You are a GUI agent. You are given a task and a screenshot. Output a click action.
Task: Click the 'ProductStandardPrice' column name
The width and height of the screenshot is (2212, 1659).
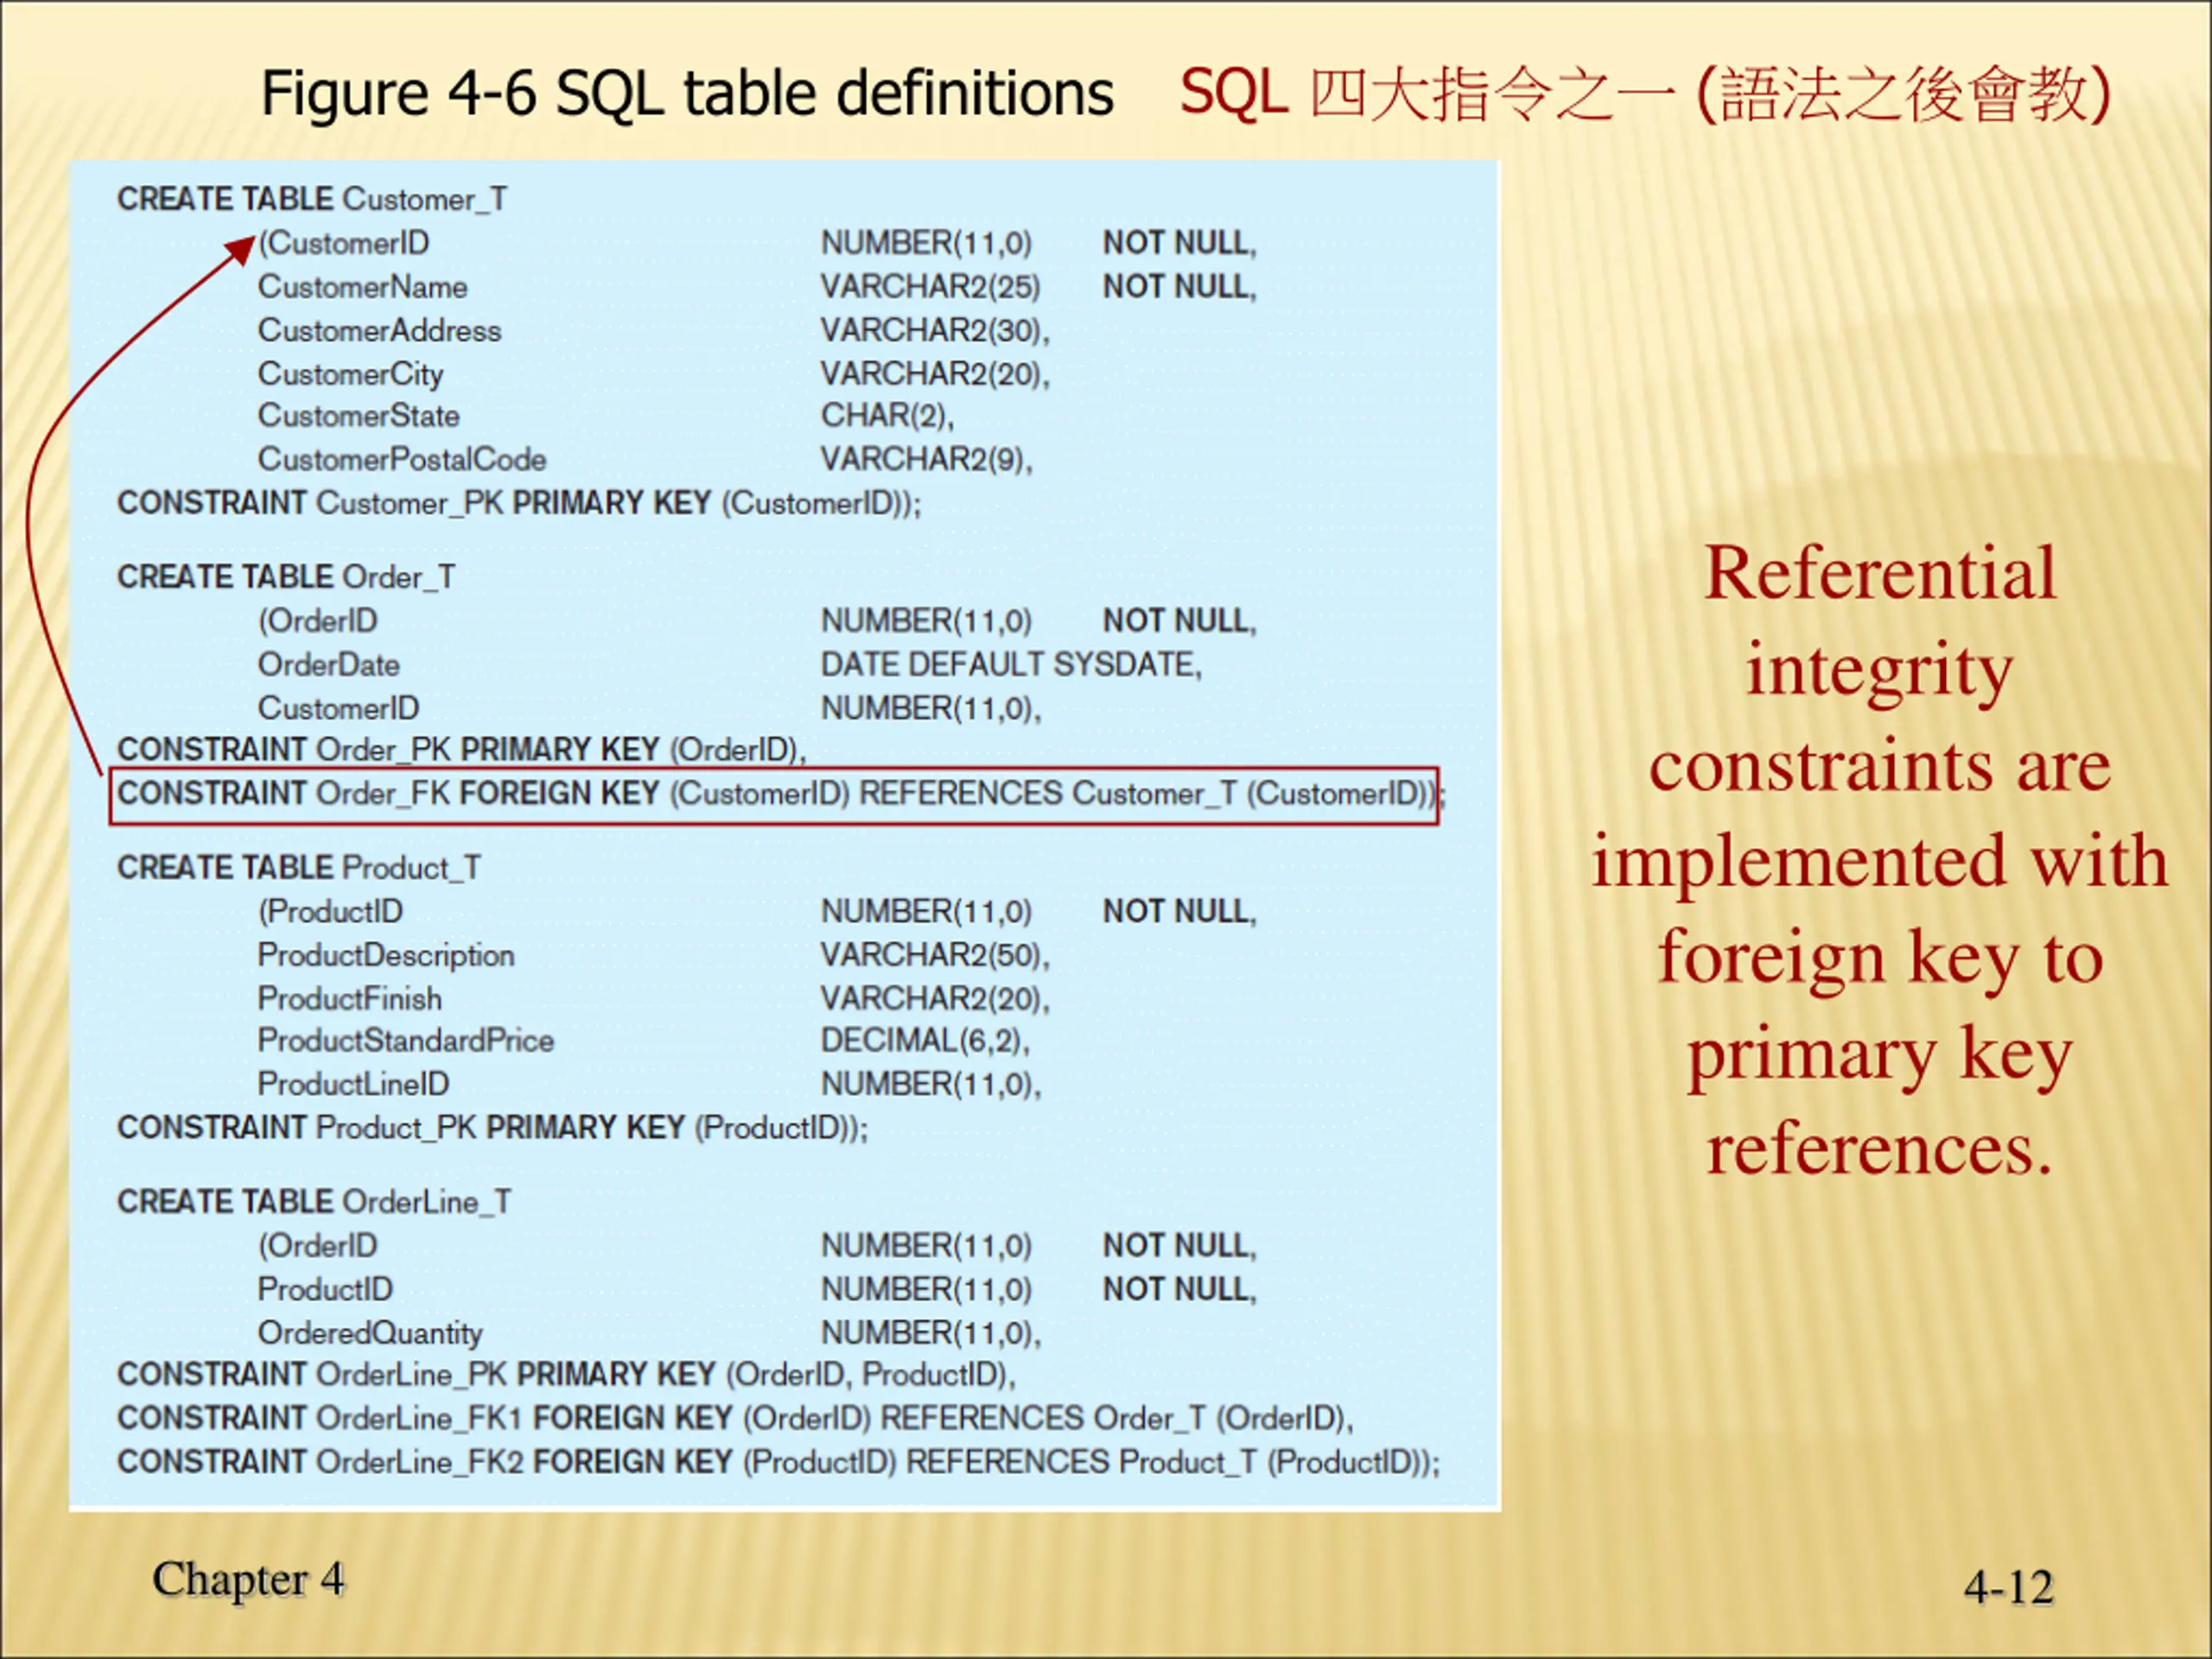point(405,1040)
